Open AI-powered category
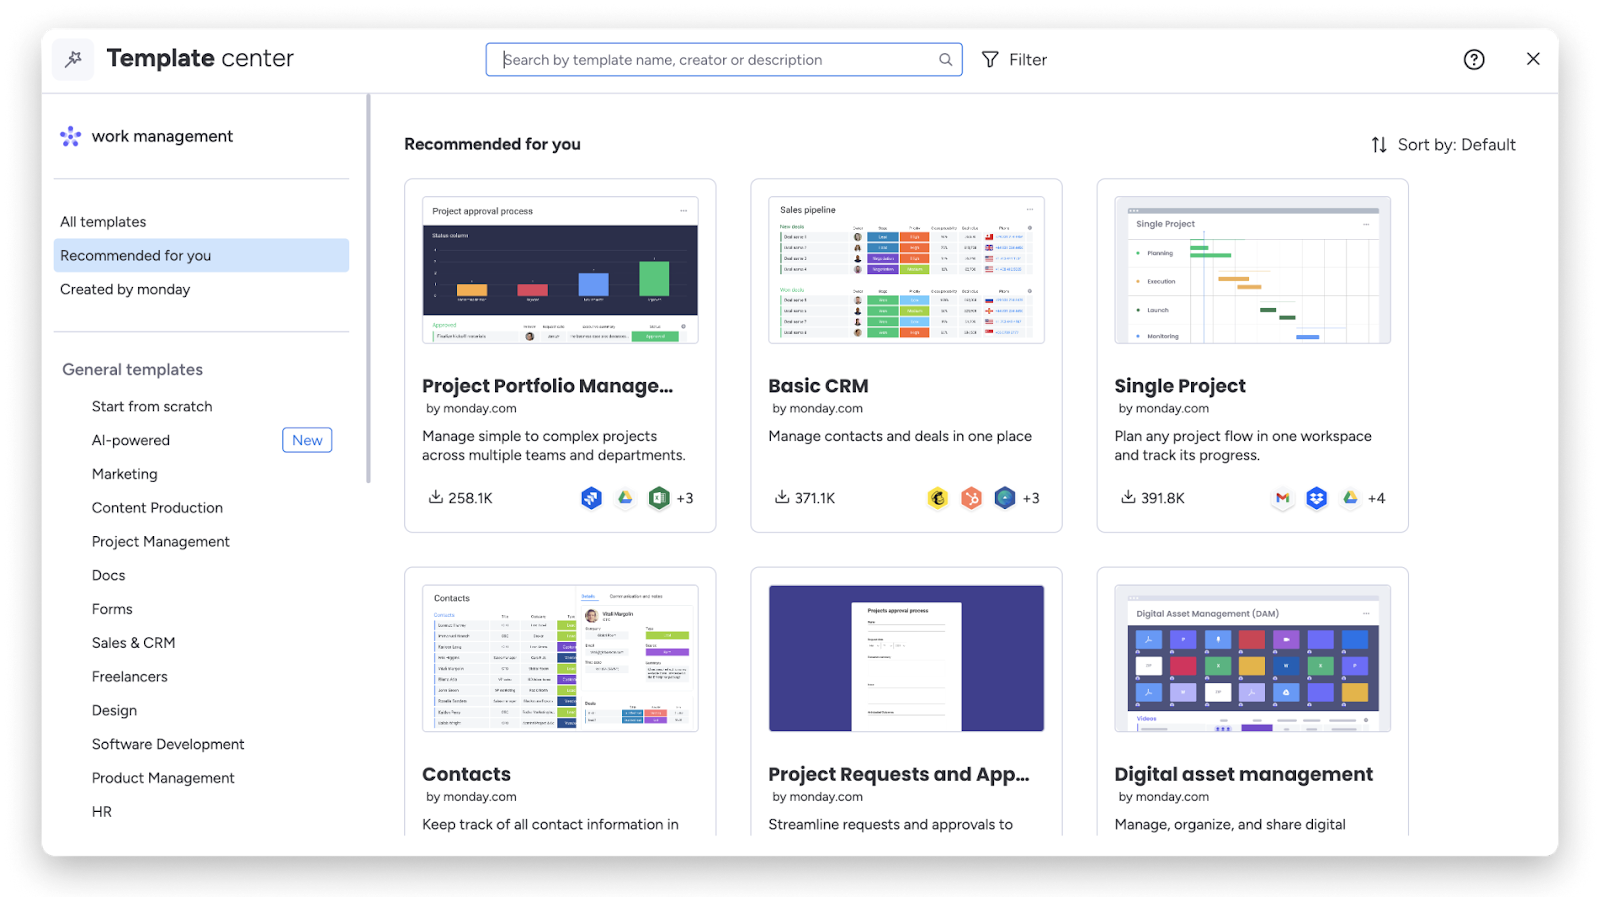This screenshot has width=1600, height=897. pos(131,441)
